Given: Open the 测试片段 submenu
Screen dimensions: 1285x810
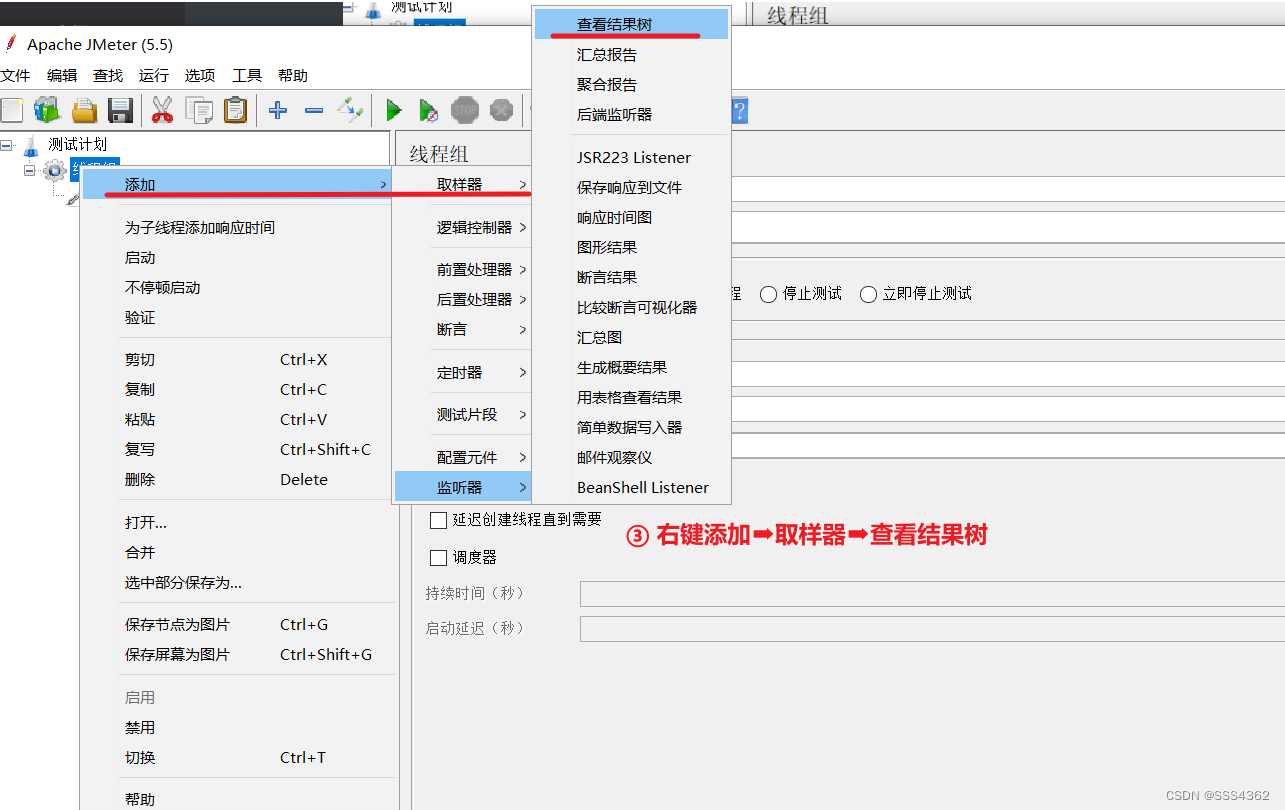Looking at the screenshot, I should [462, 415].
